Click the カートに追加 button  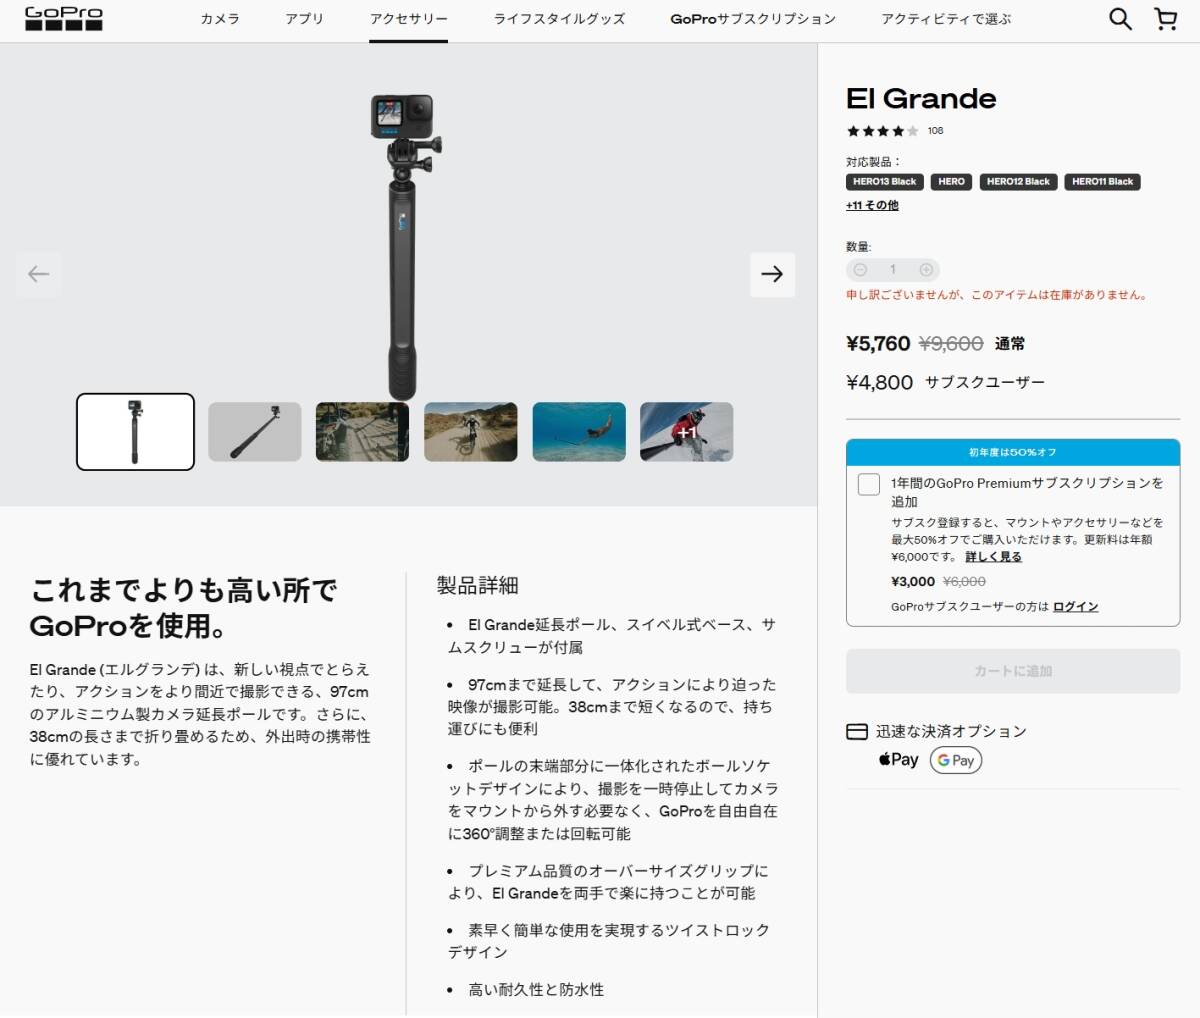1013,671
